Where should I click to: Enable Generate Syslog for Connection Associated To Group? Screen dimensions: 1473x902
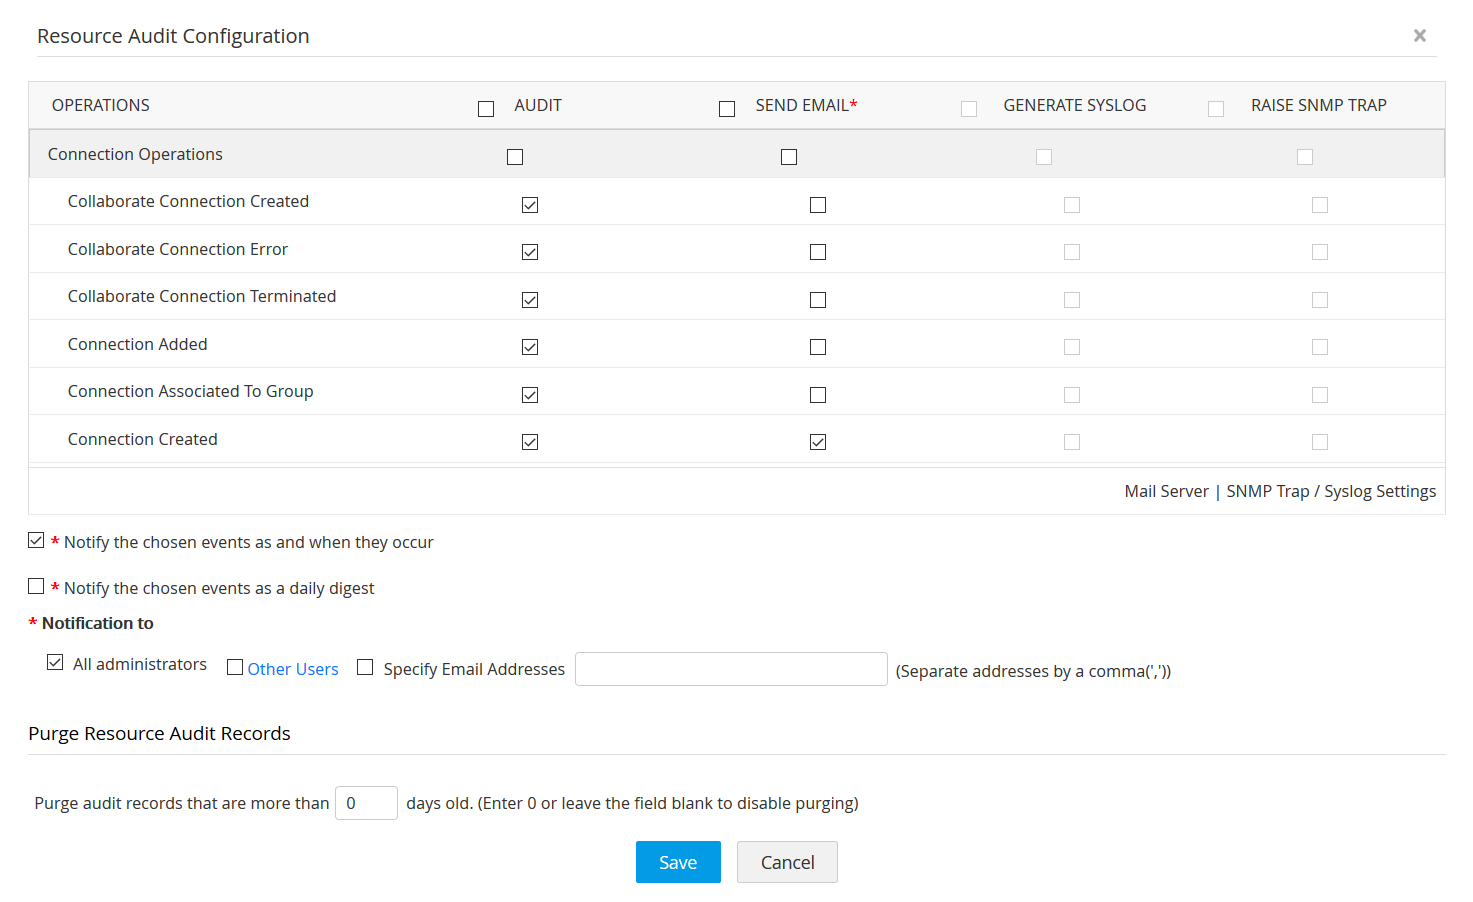1072,394
